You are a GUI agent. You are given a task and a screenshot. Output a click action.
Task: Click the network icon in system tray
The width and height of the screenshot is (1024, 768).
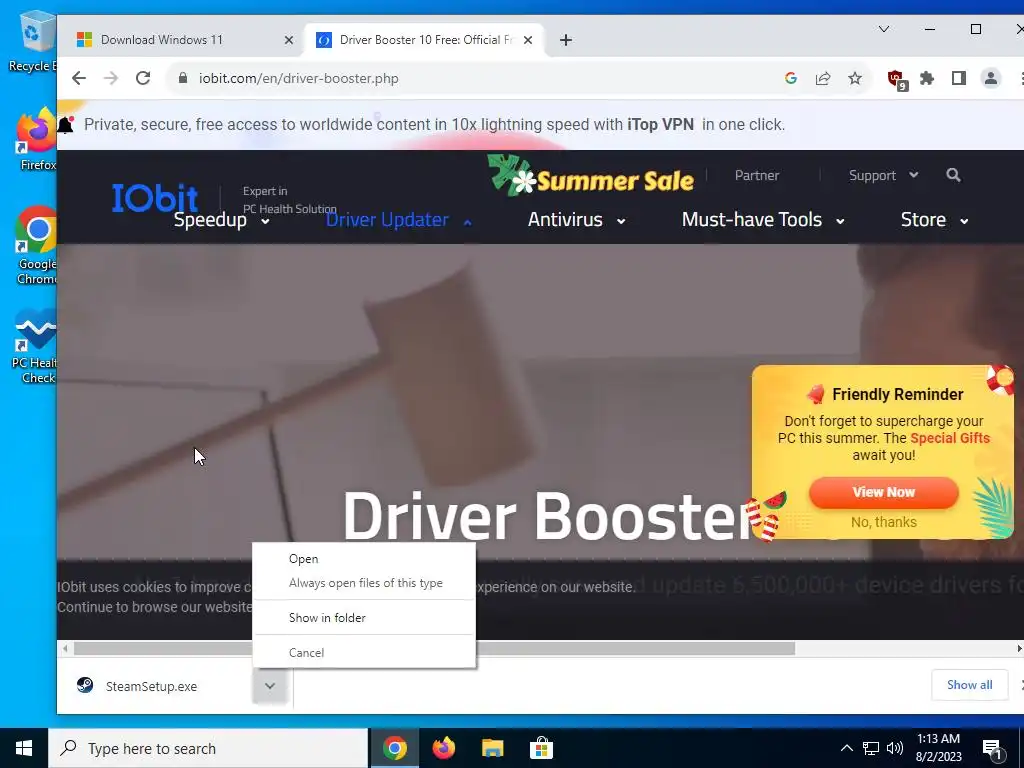(871, 748)
